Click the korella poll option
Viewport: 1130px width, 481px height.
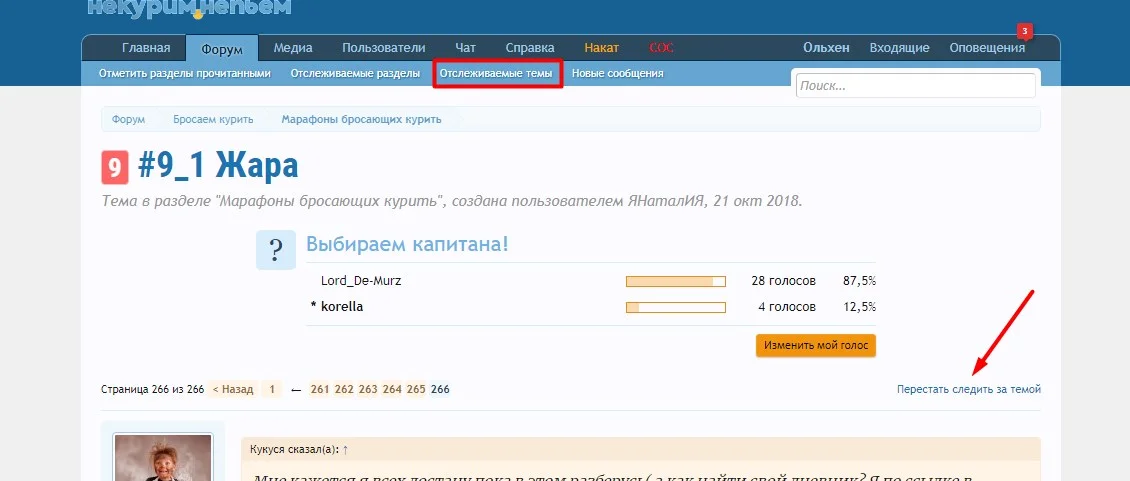click(342, 307)
